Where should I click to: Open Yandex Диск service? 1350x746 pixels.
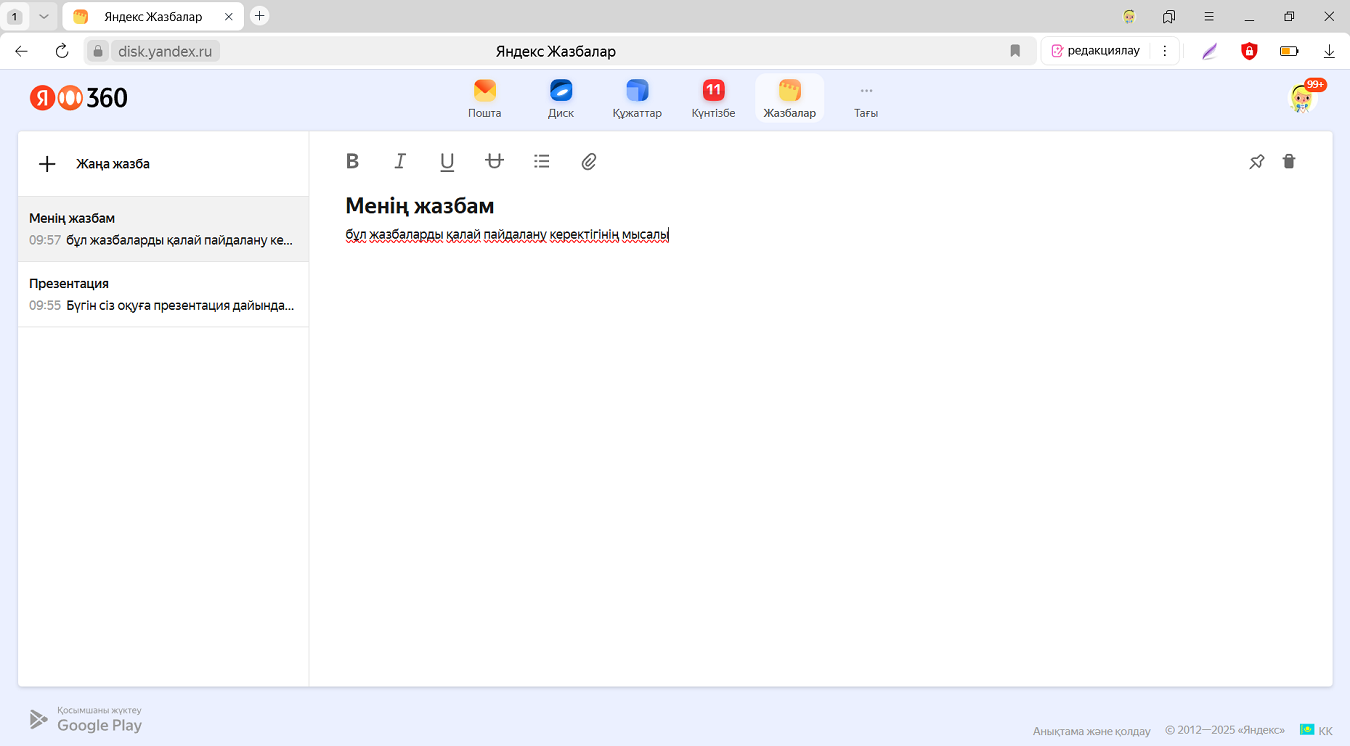[561, 99]
